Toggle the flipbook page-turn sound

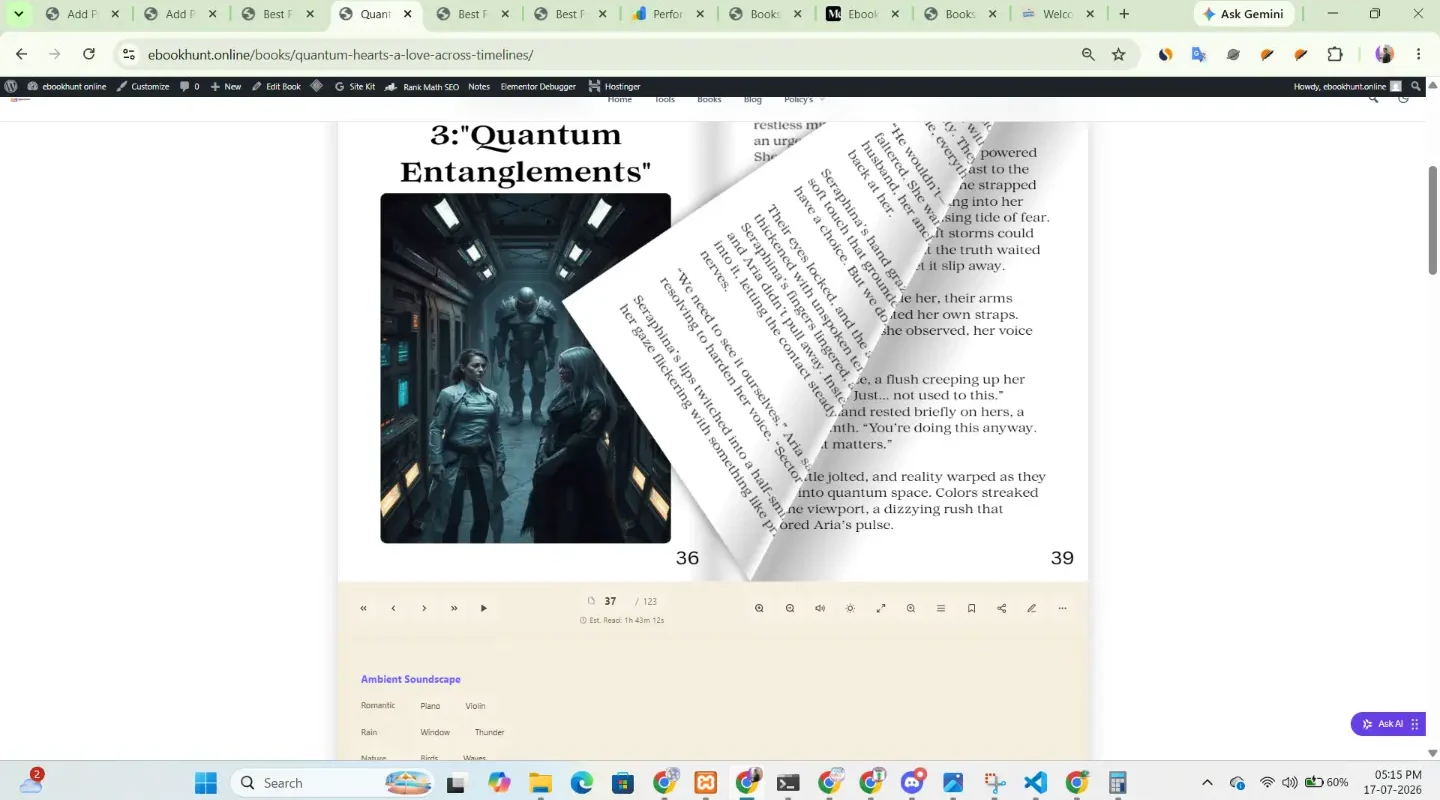pos(820,608)
